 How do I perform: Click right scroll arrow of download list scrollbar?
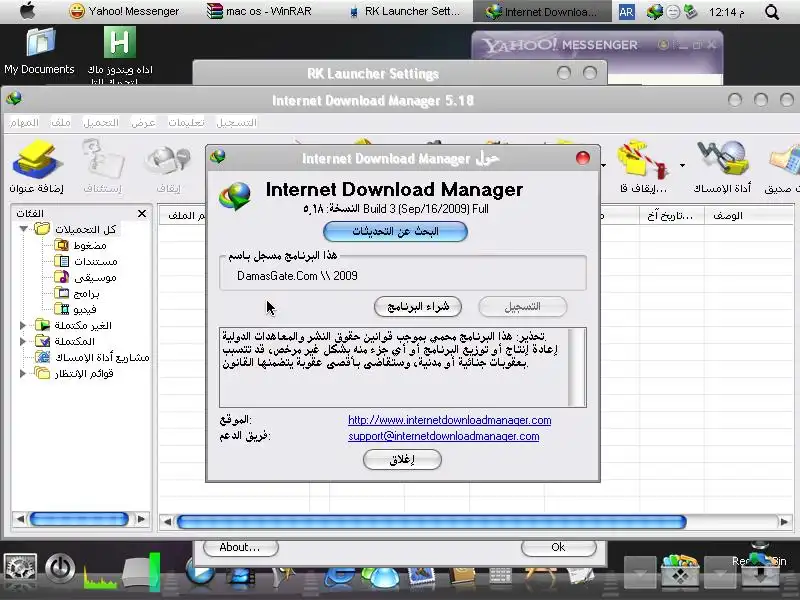point(784,521)
